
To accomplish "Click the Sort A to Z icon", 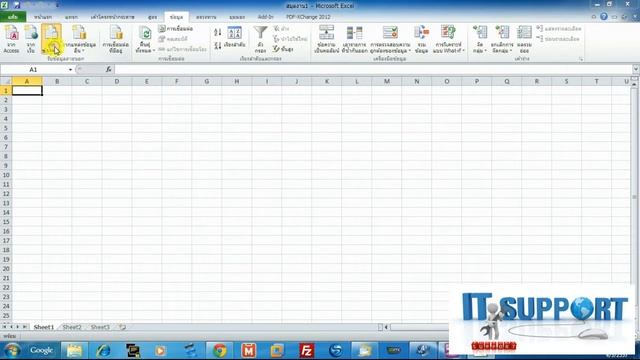I will coord(218,32).
